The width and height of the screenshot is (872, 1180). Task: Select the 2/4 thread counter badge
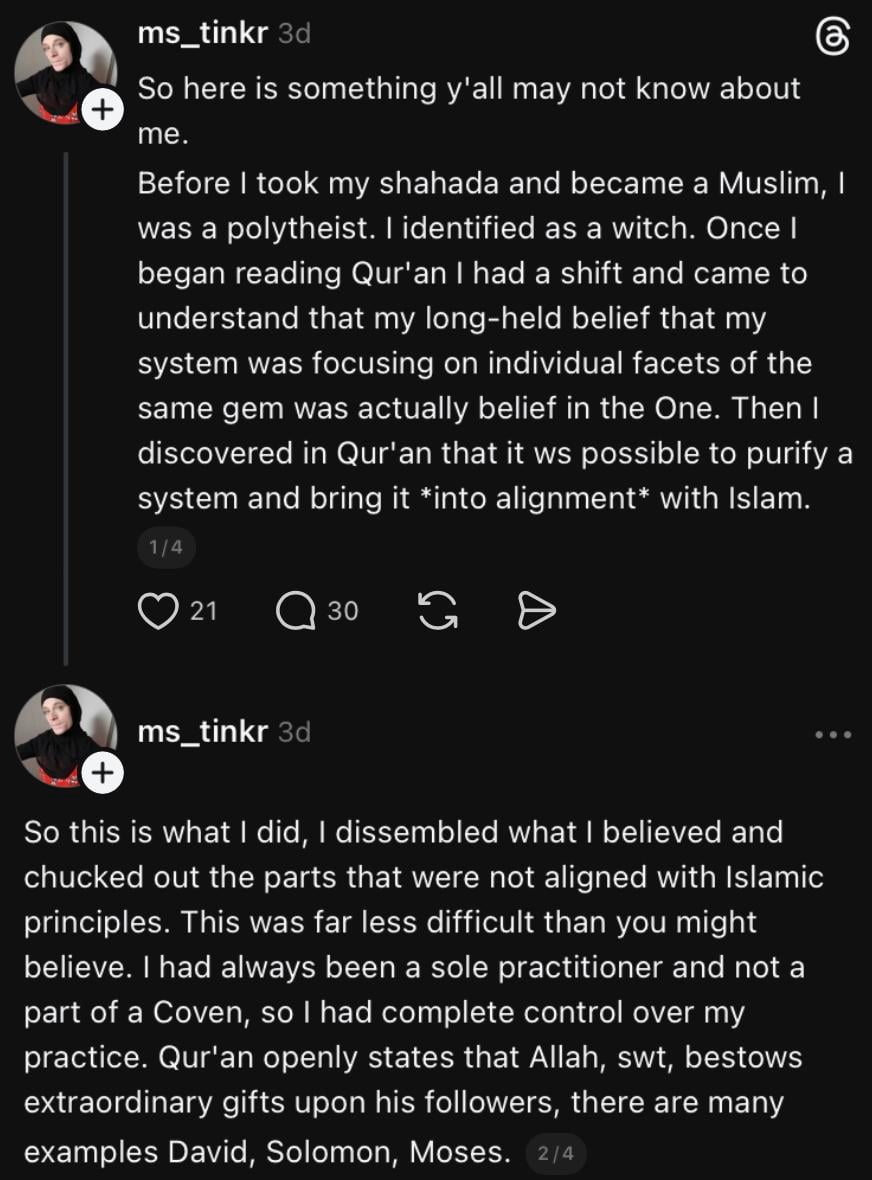pyautogui.click(x=556, y=1153)
